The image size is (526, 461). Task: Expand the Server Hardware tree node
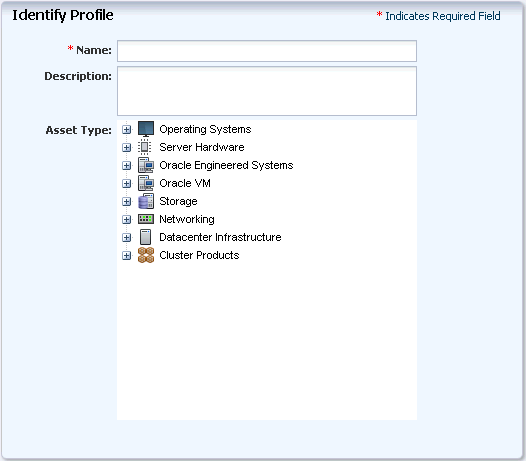[126, 148]
